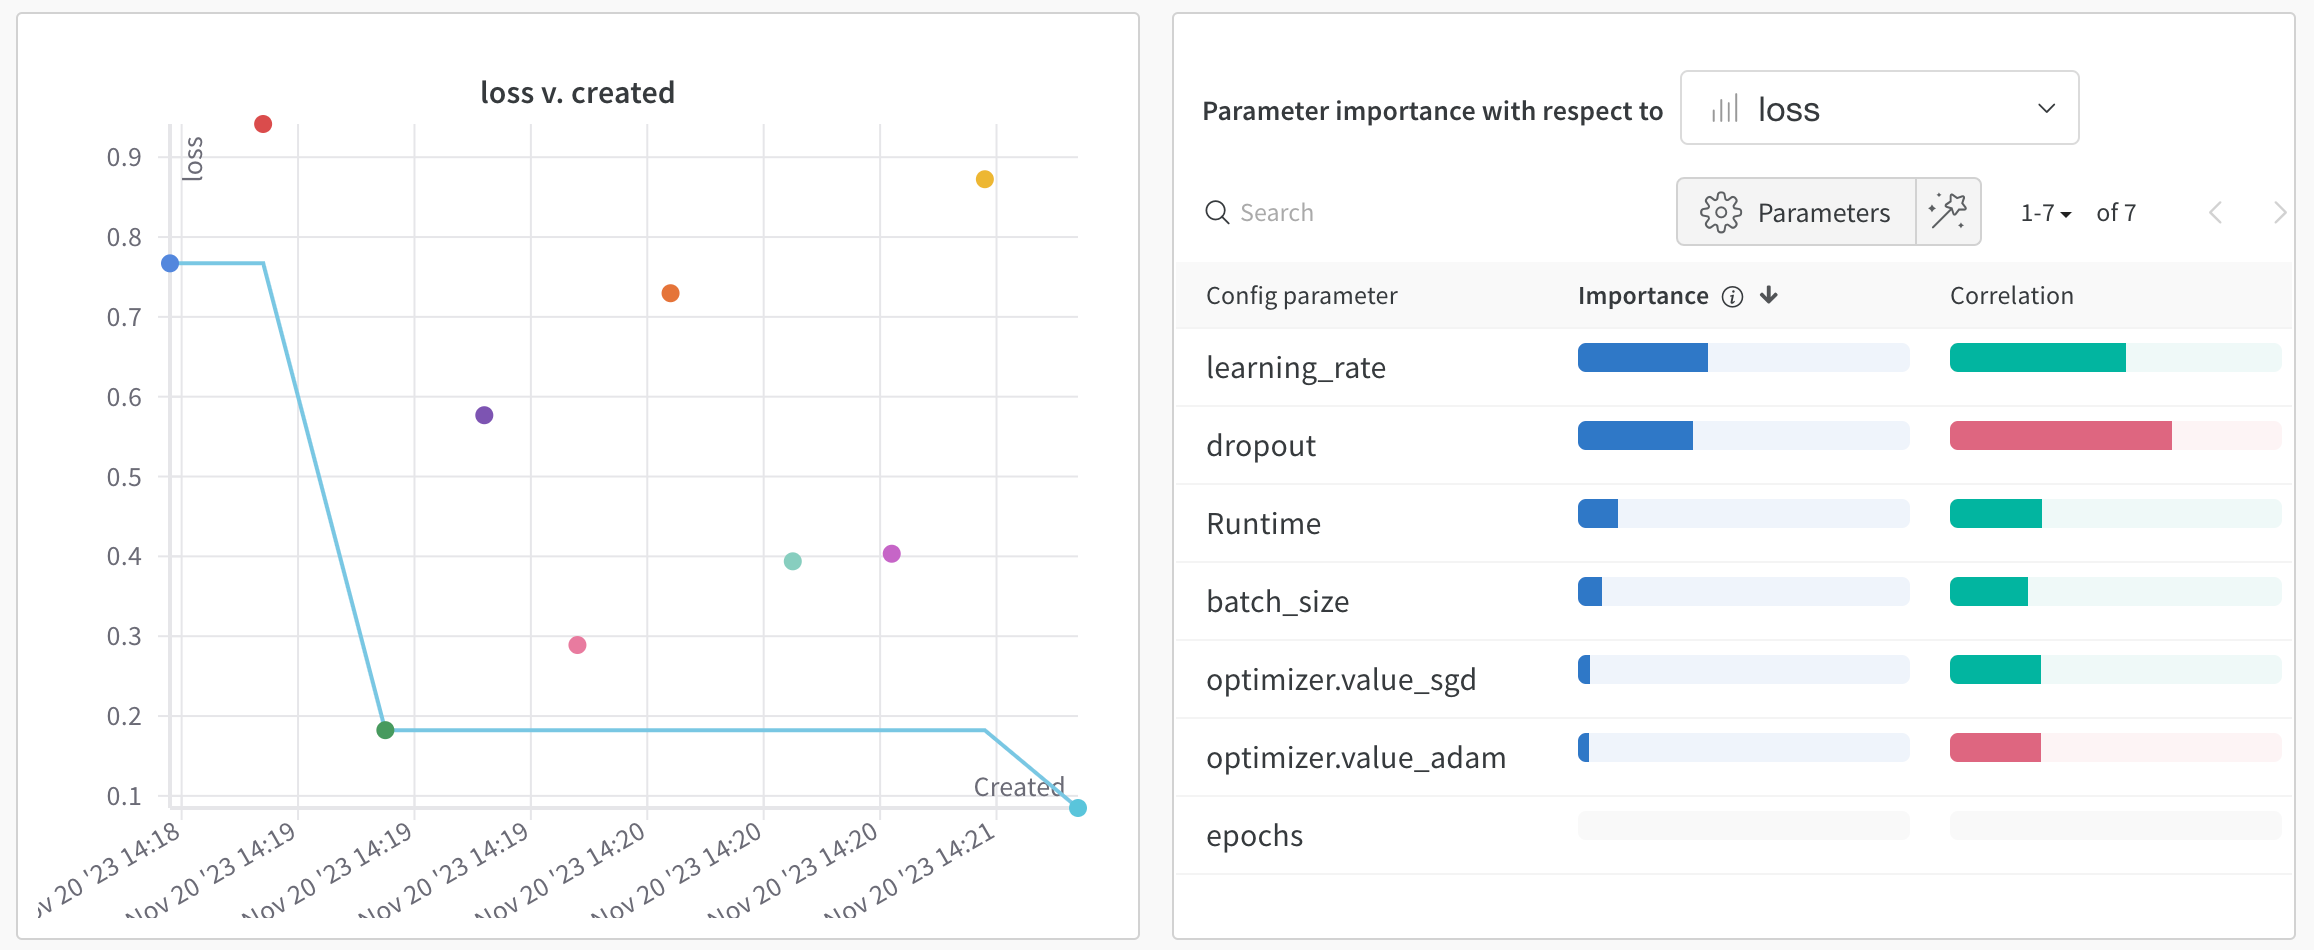Viewport: 2314px width, 950px height.
Task: Click the red data point near 0.9
Action: coord(263,124)
